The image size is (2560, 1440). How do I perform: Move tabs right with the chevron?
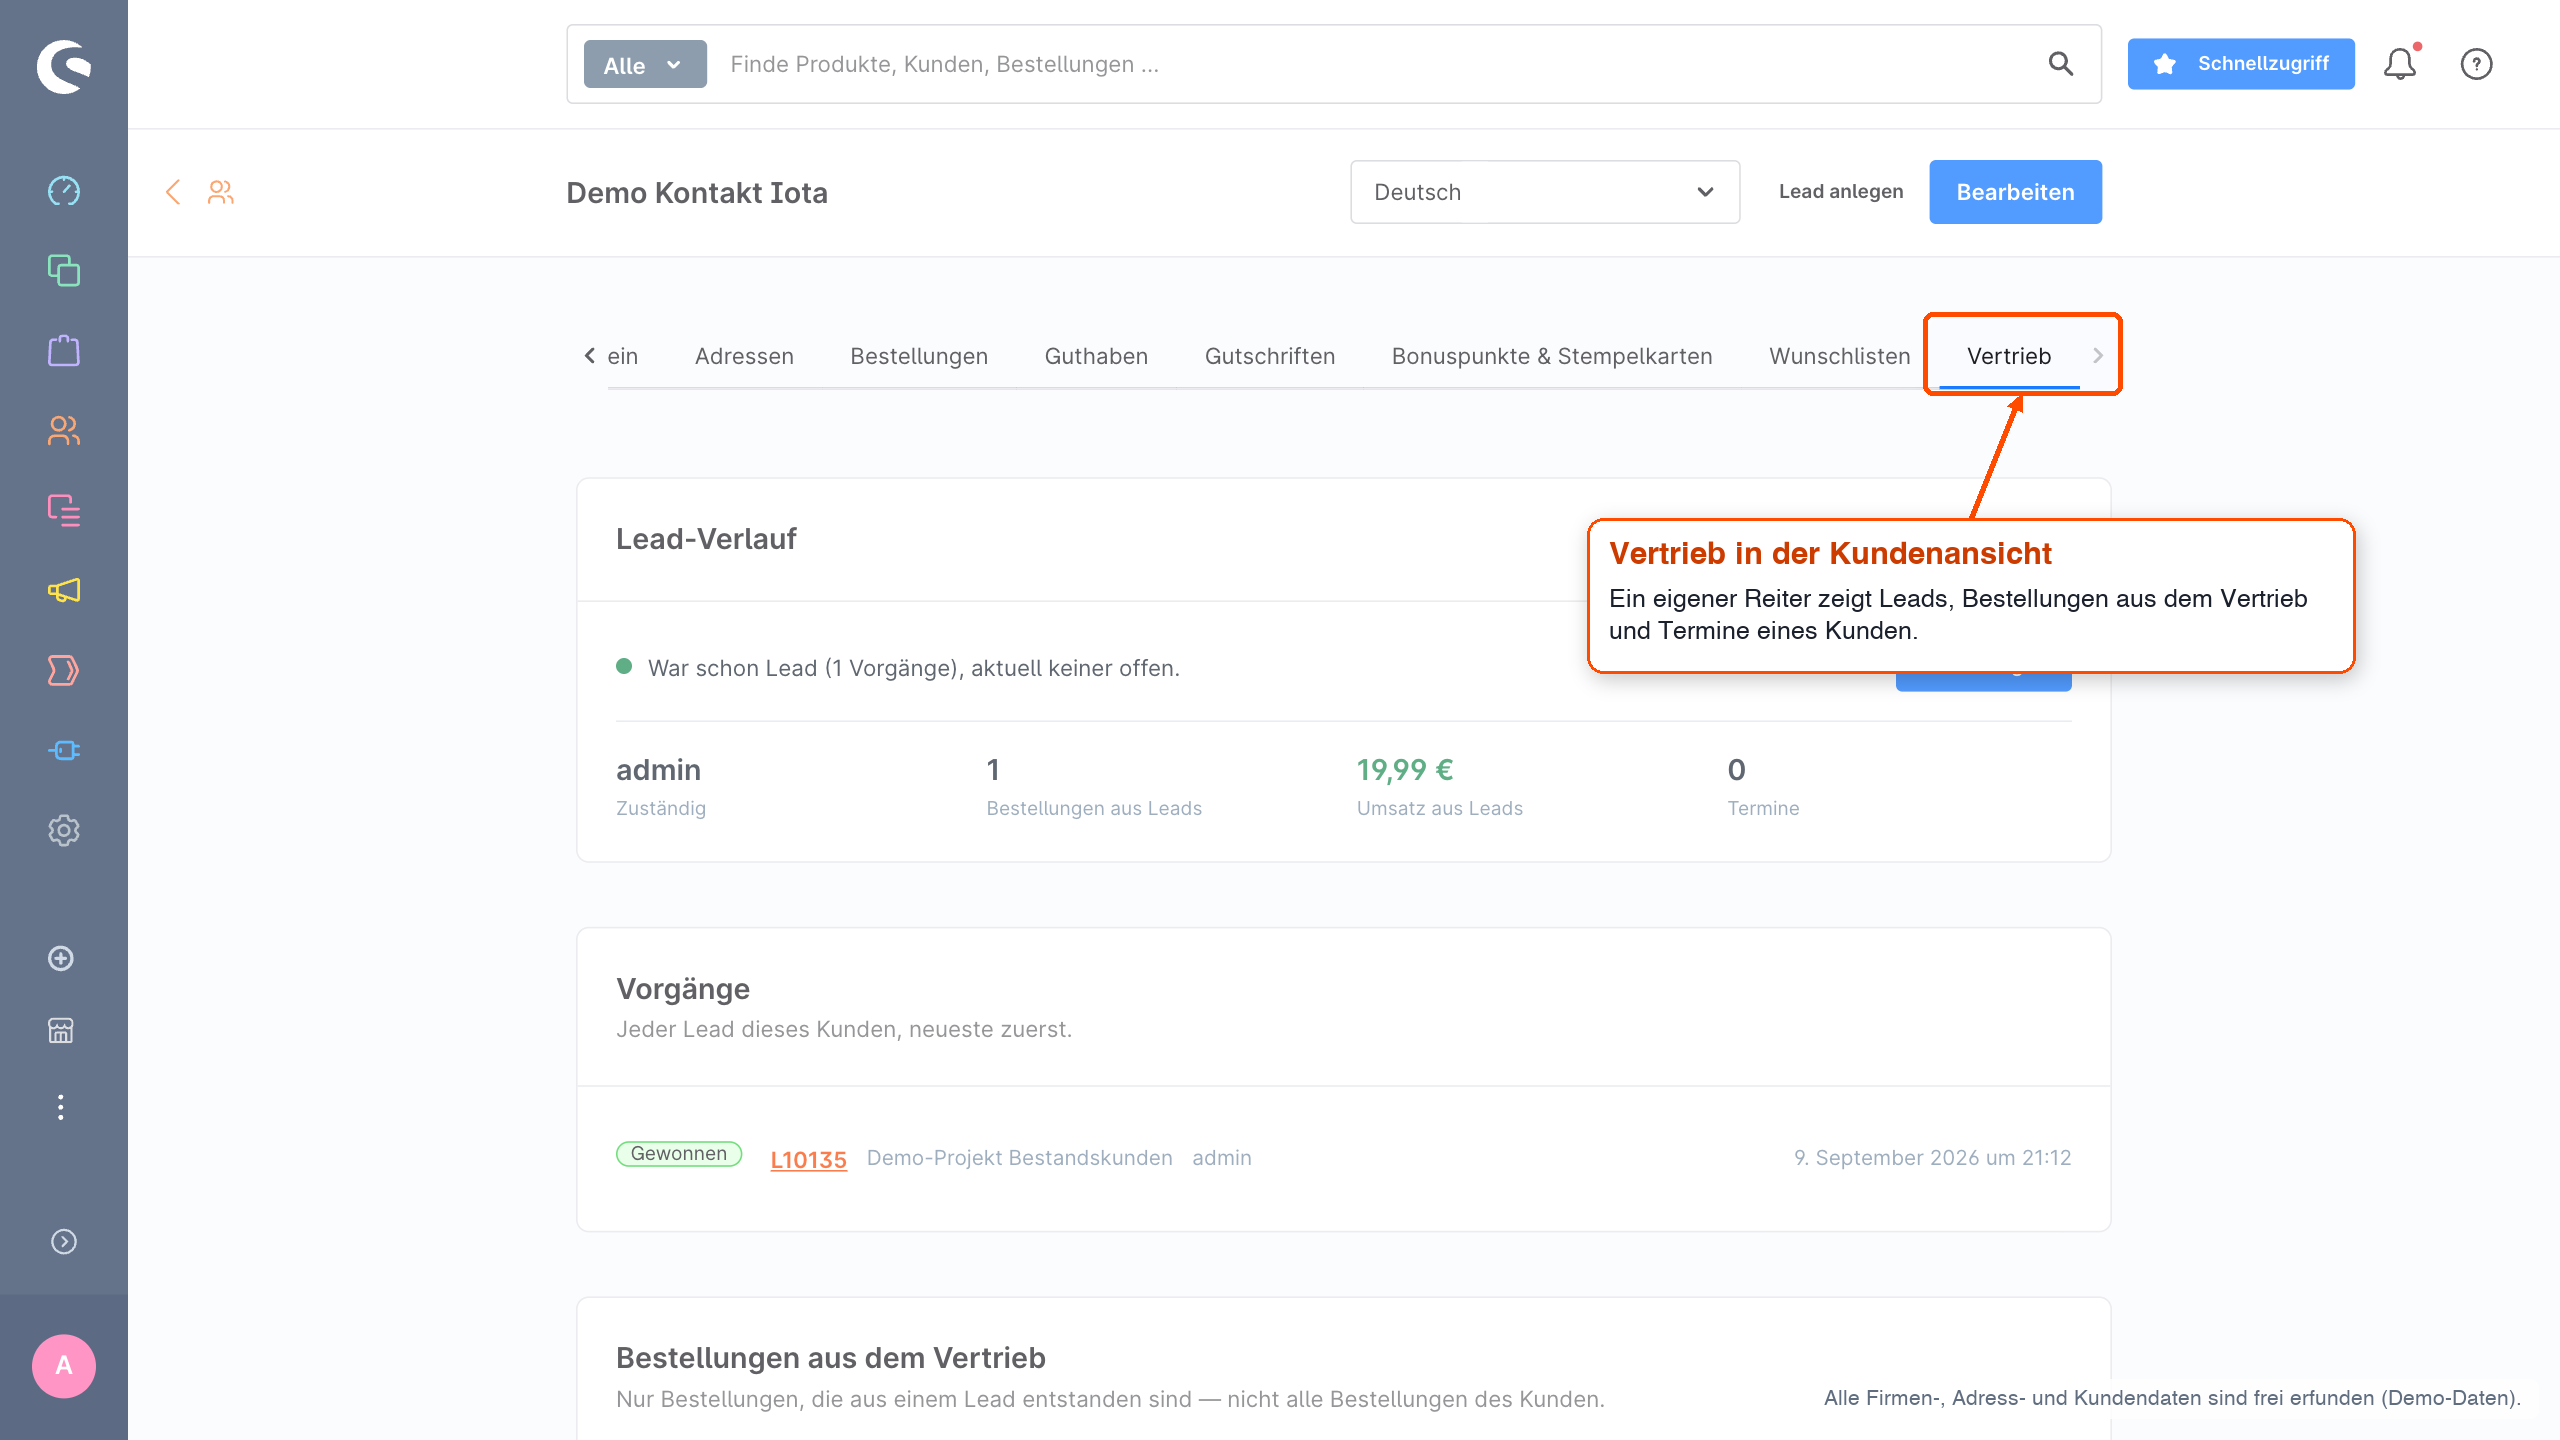click(x=2098, y=356)
